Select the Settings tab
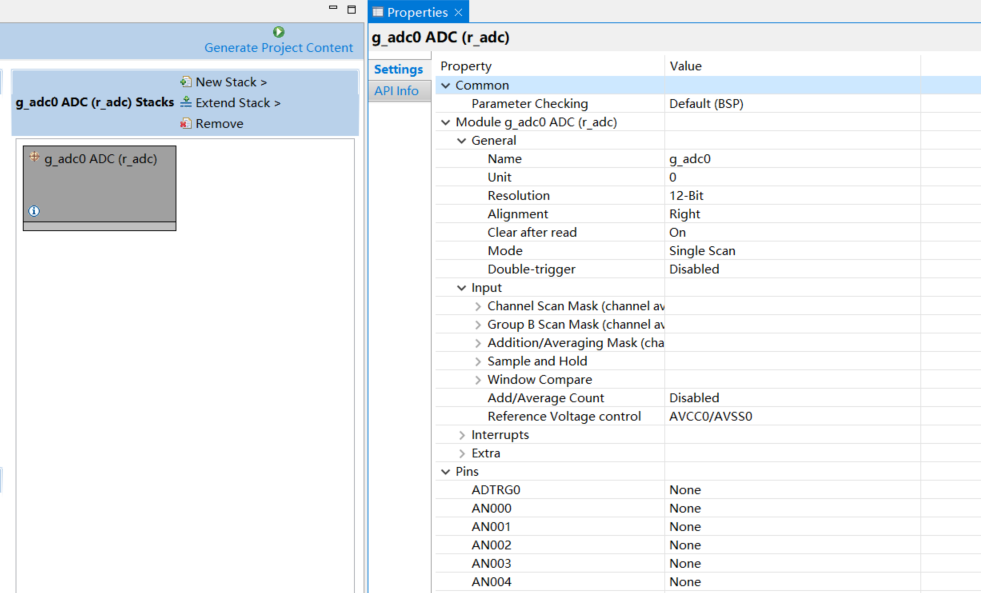The height and width of the screenshot is (593, 981). pyautogui.click(x=398, y=70)
